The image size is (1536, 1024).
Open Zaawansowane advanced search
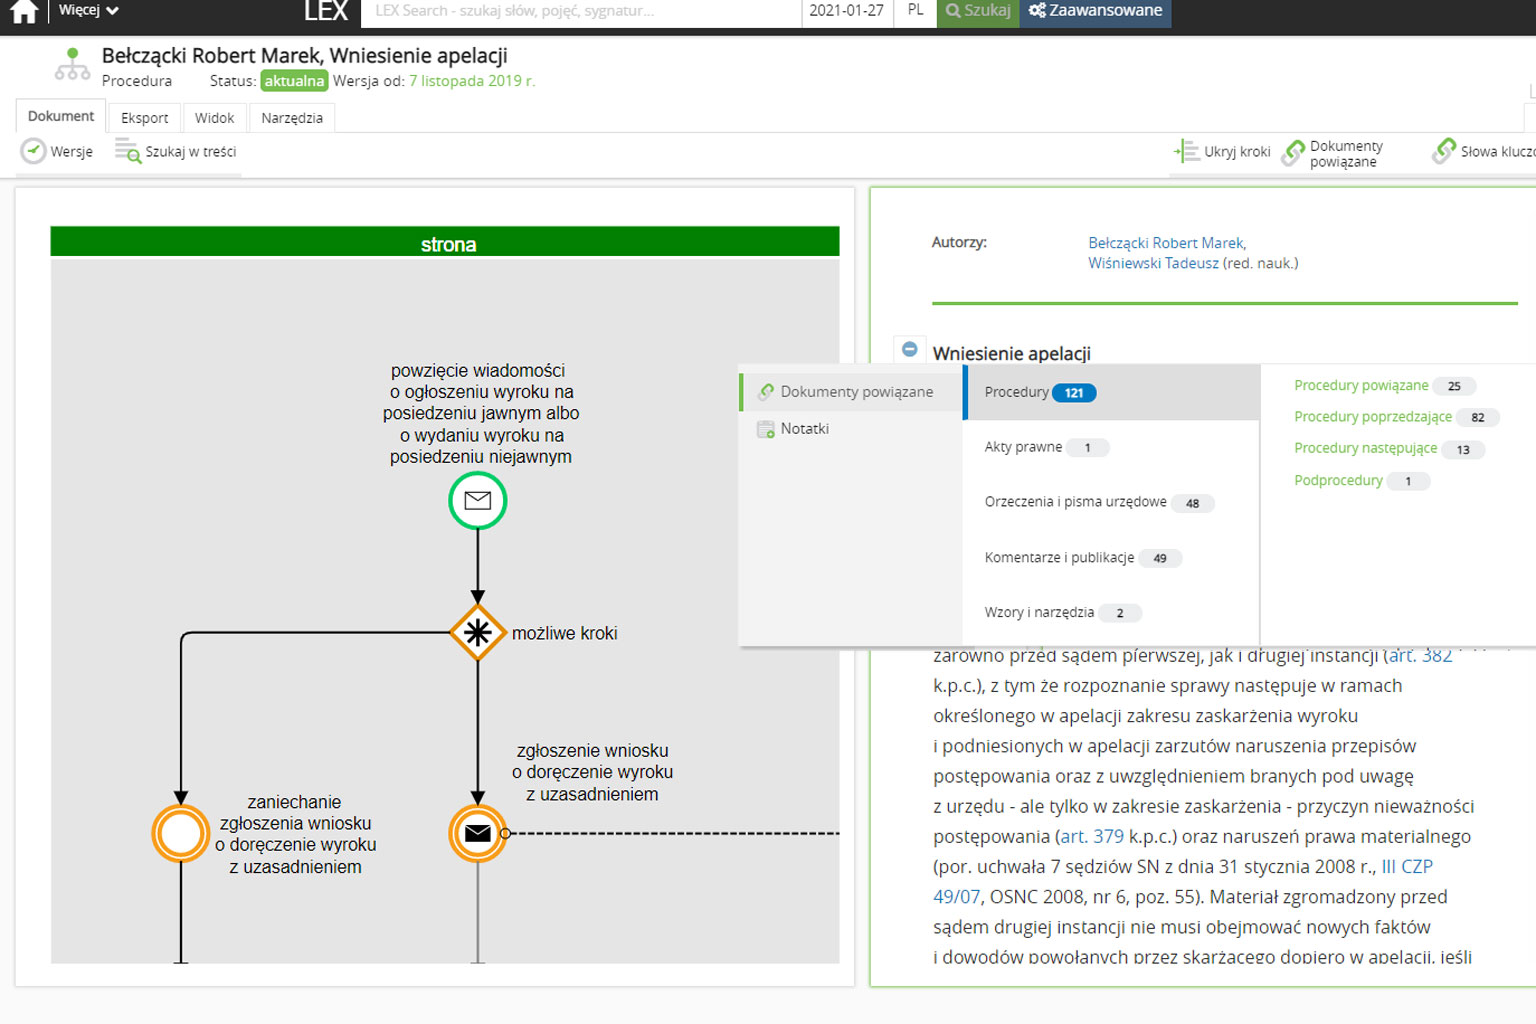pyautogui.click(x=1095, y=11)
